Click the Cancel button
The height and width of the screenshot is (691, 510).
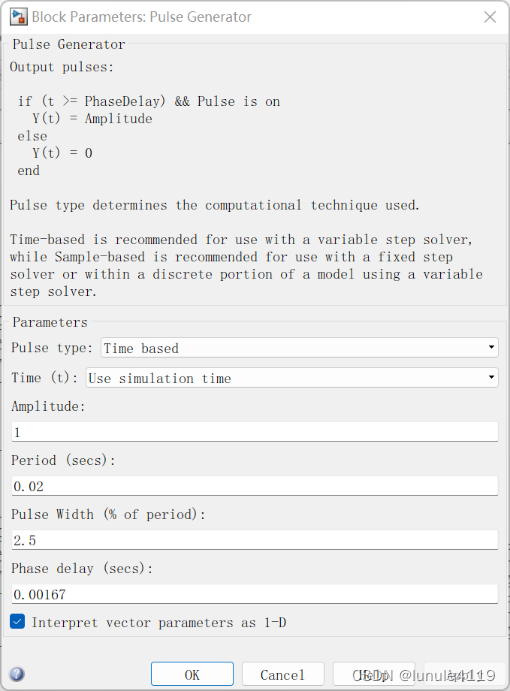(283, 674)
